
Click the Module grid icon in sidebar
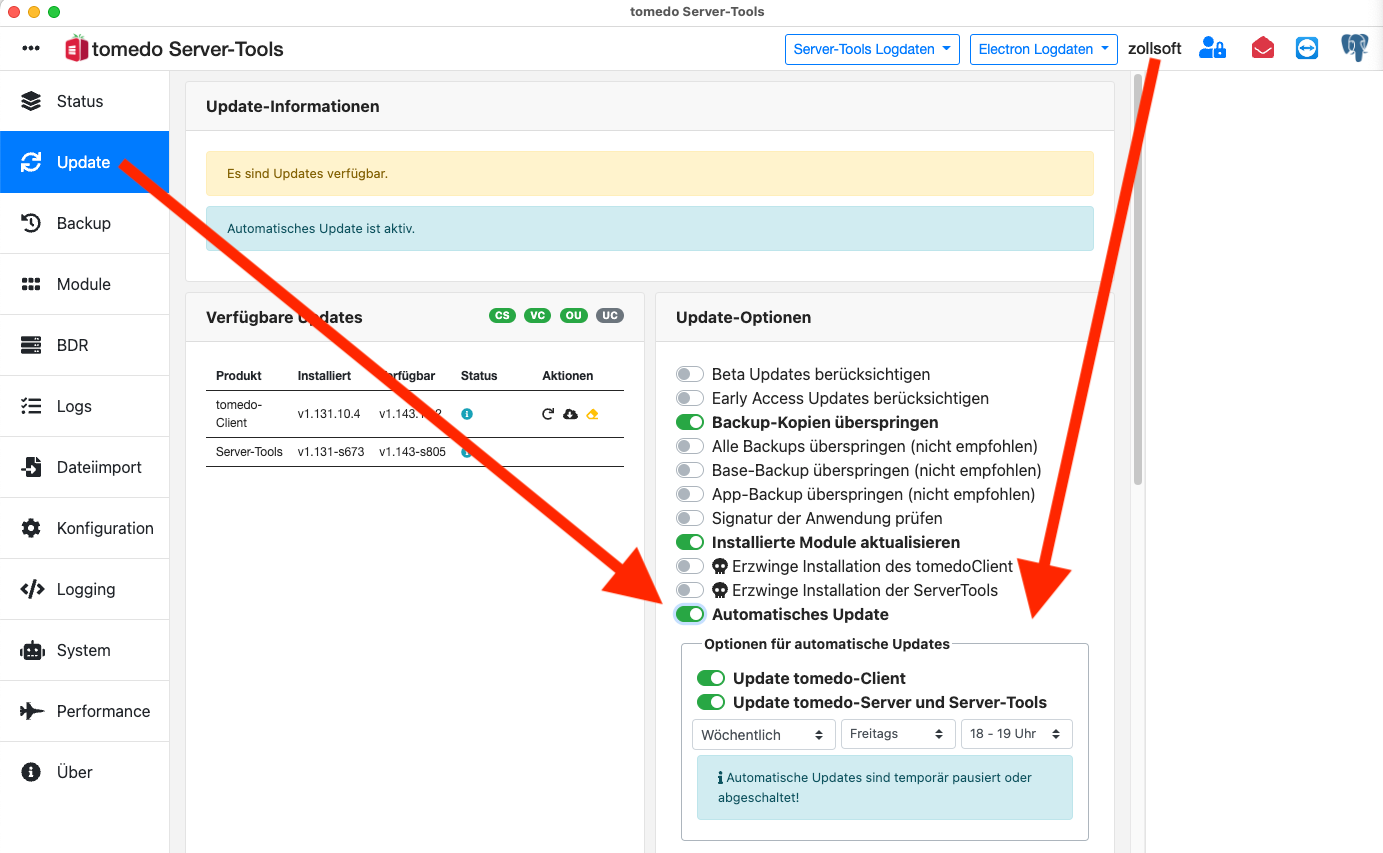click(31, 284)
